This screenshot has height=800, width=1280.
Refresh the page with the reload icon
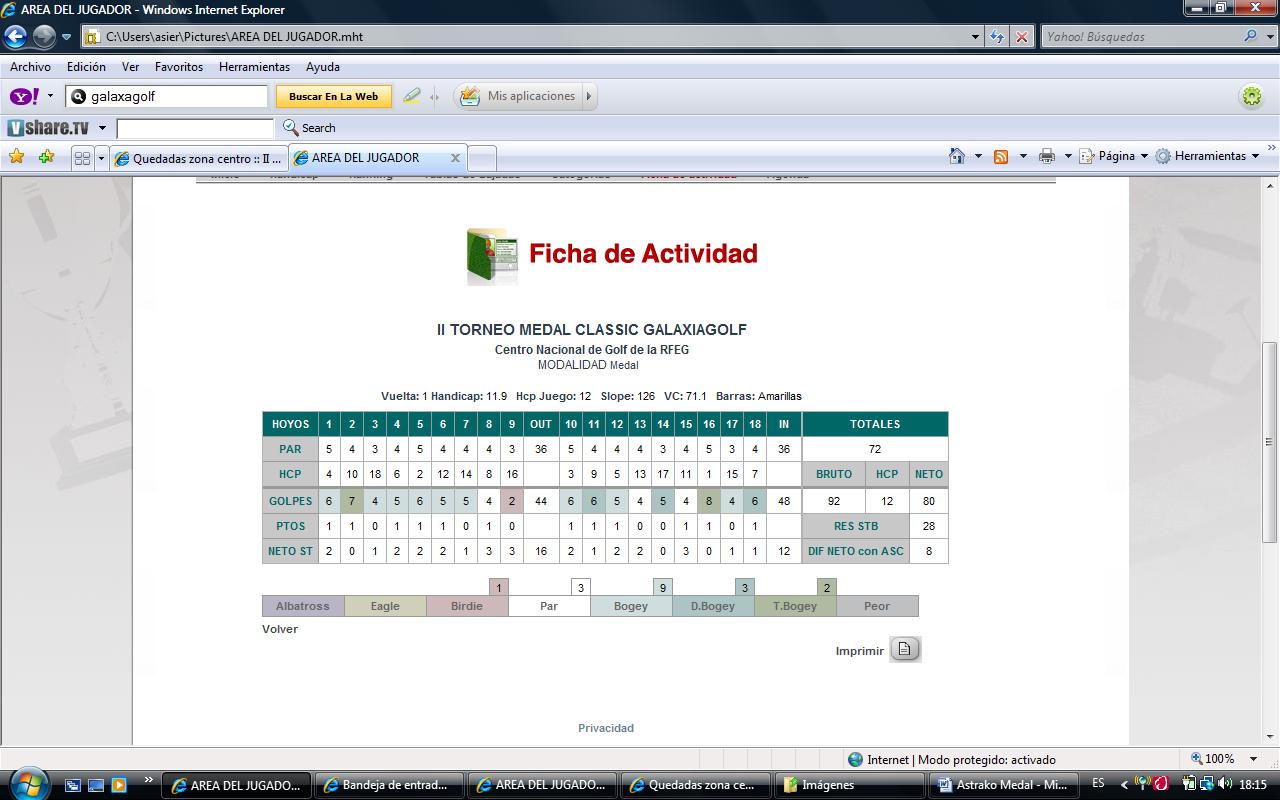[997, 37]
